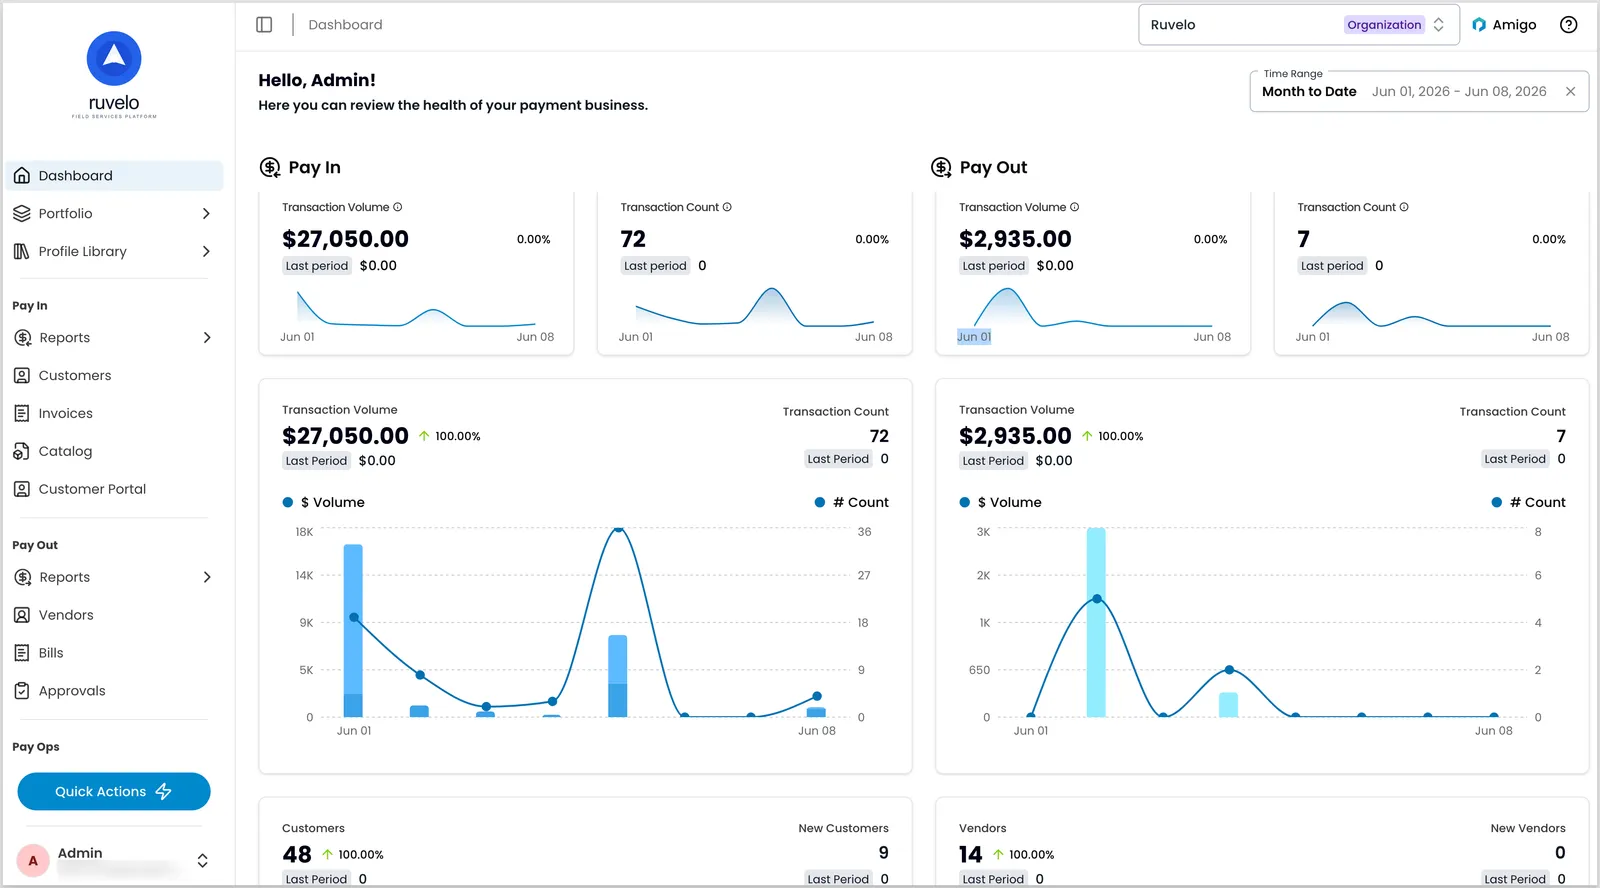The image size is (1600, 888).
Task: Toggle Pay In $ Volume legend dot
Action: tap(288, 503)
